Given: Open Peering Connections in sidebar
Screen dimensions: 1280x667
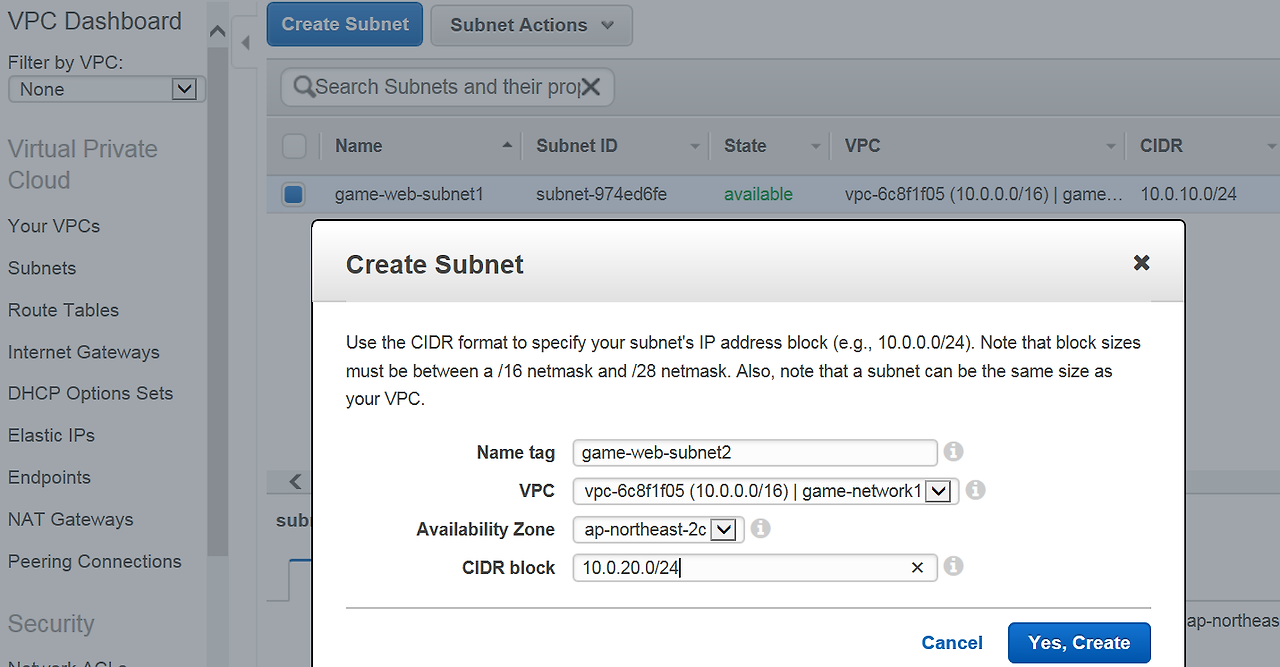Looking at the screenshot, I should (95, 561).
